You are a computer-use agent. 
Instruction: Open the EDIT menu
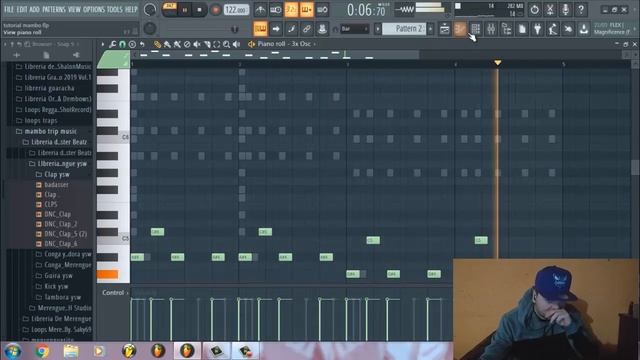tap(22, 9)
